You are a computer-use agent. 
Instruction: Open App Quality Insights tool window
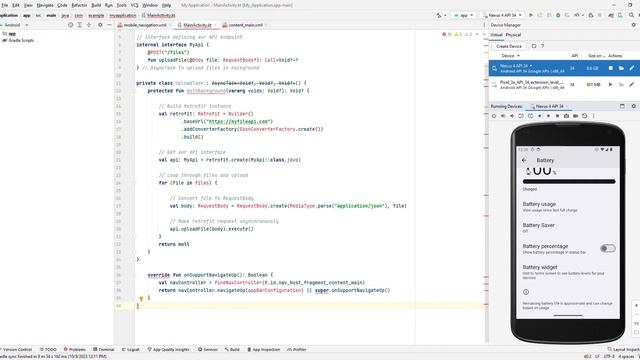click(169, 349)
